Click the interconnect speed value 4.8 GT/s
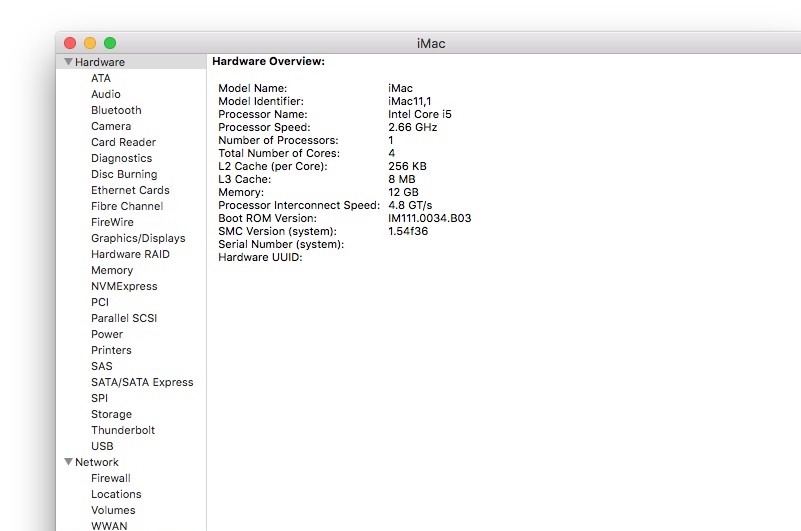 pos(410,205)
